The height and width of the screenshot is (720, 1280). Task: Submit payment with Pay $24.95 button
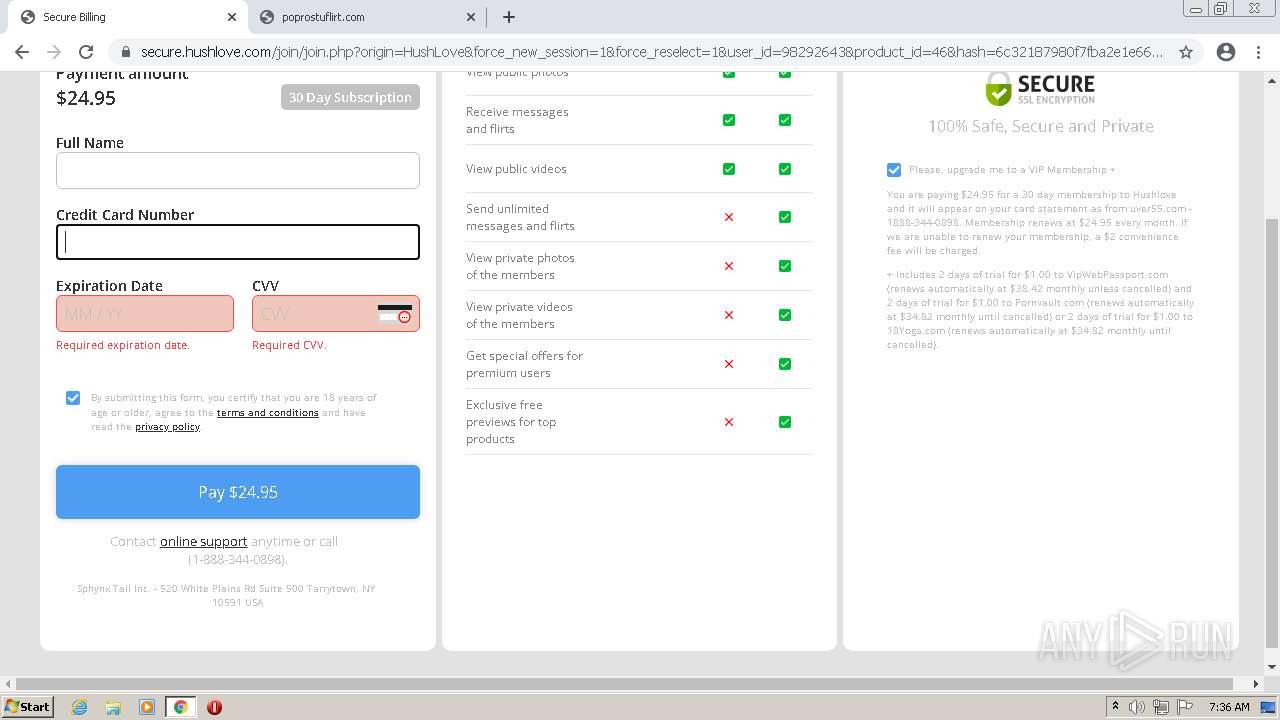tap(238, 492)
